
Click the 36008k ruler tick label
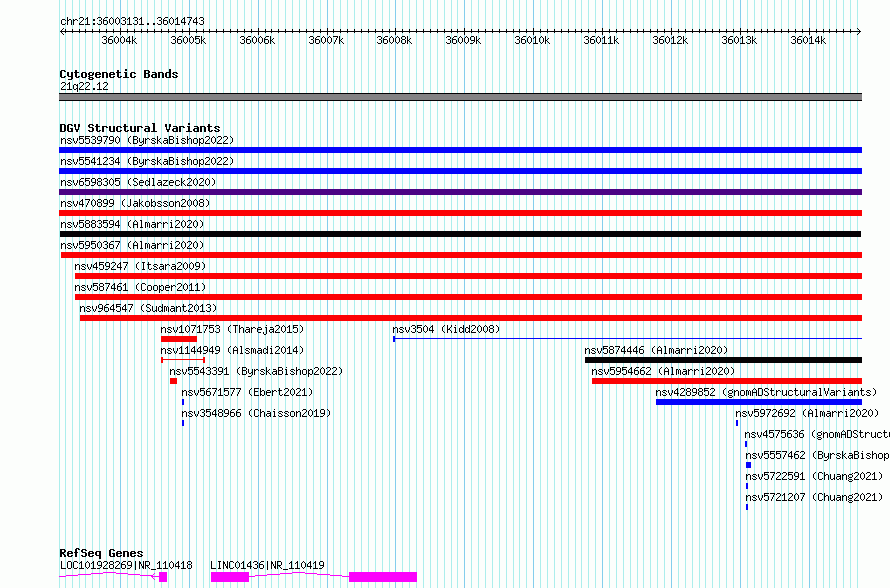point(394,40)
